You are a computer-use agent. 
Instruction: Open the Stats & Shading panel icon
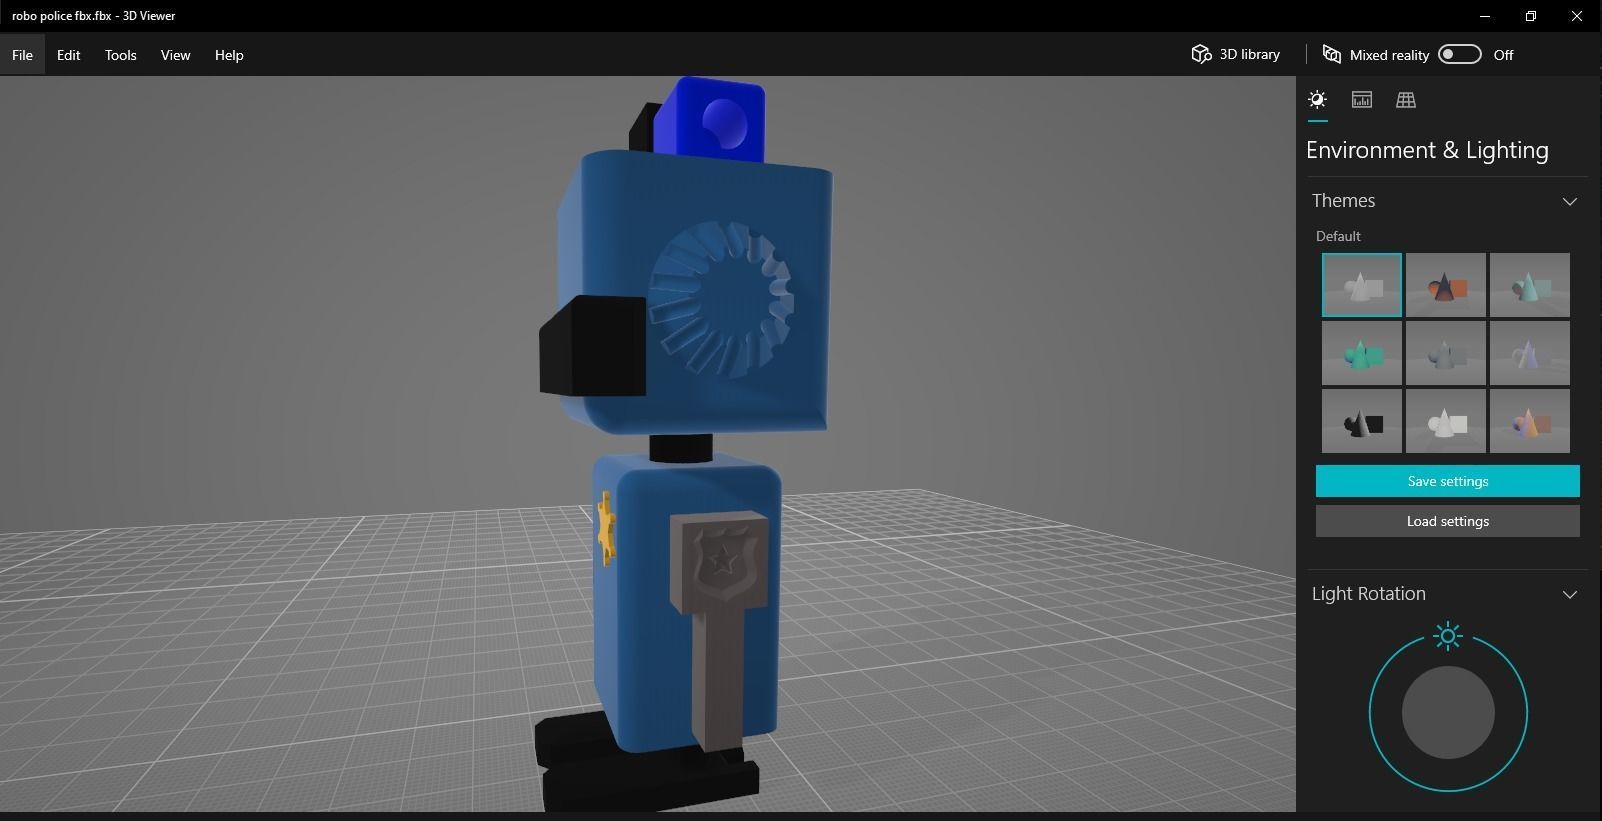pos(1361,100)
